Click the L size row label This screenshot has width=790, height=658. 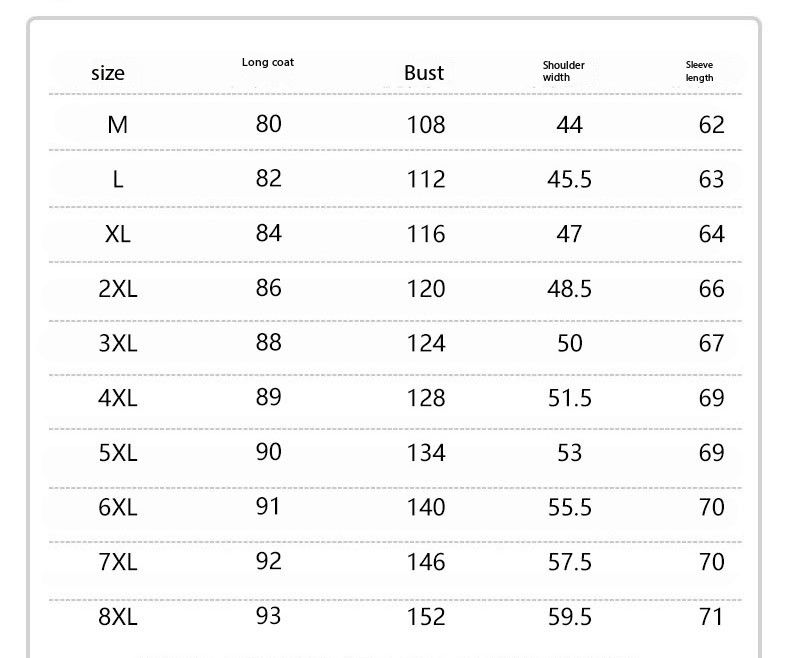(x=118, y=180)
